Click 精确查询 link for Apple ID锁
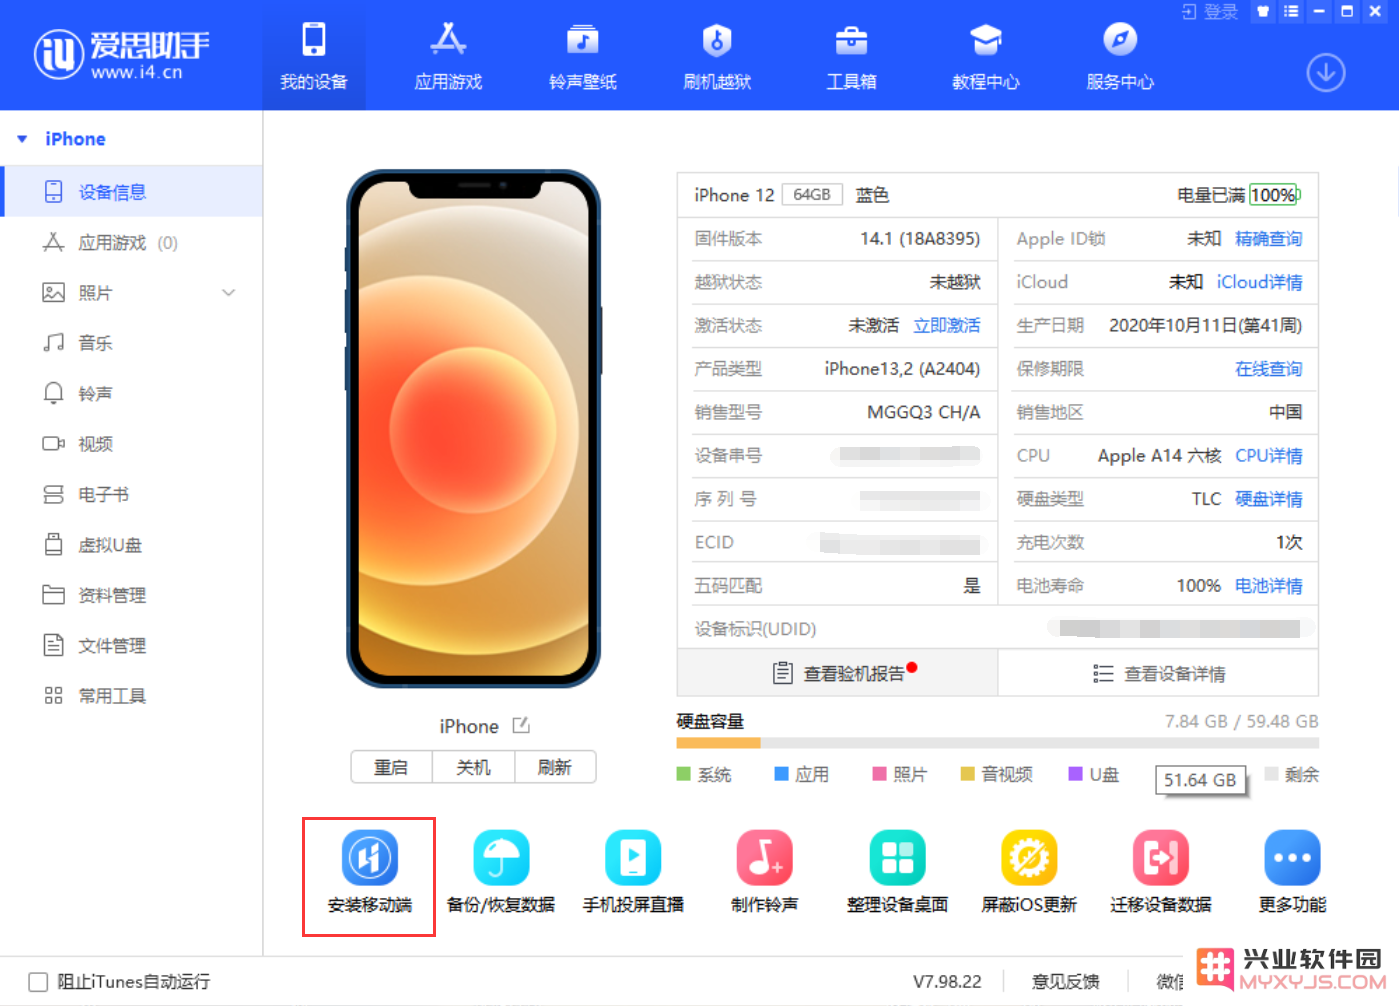Viewport: 1399px width, 1006px height. [1268, 239]
